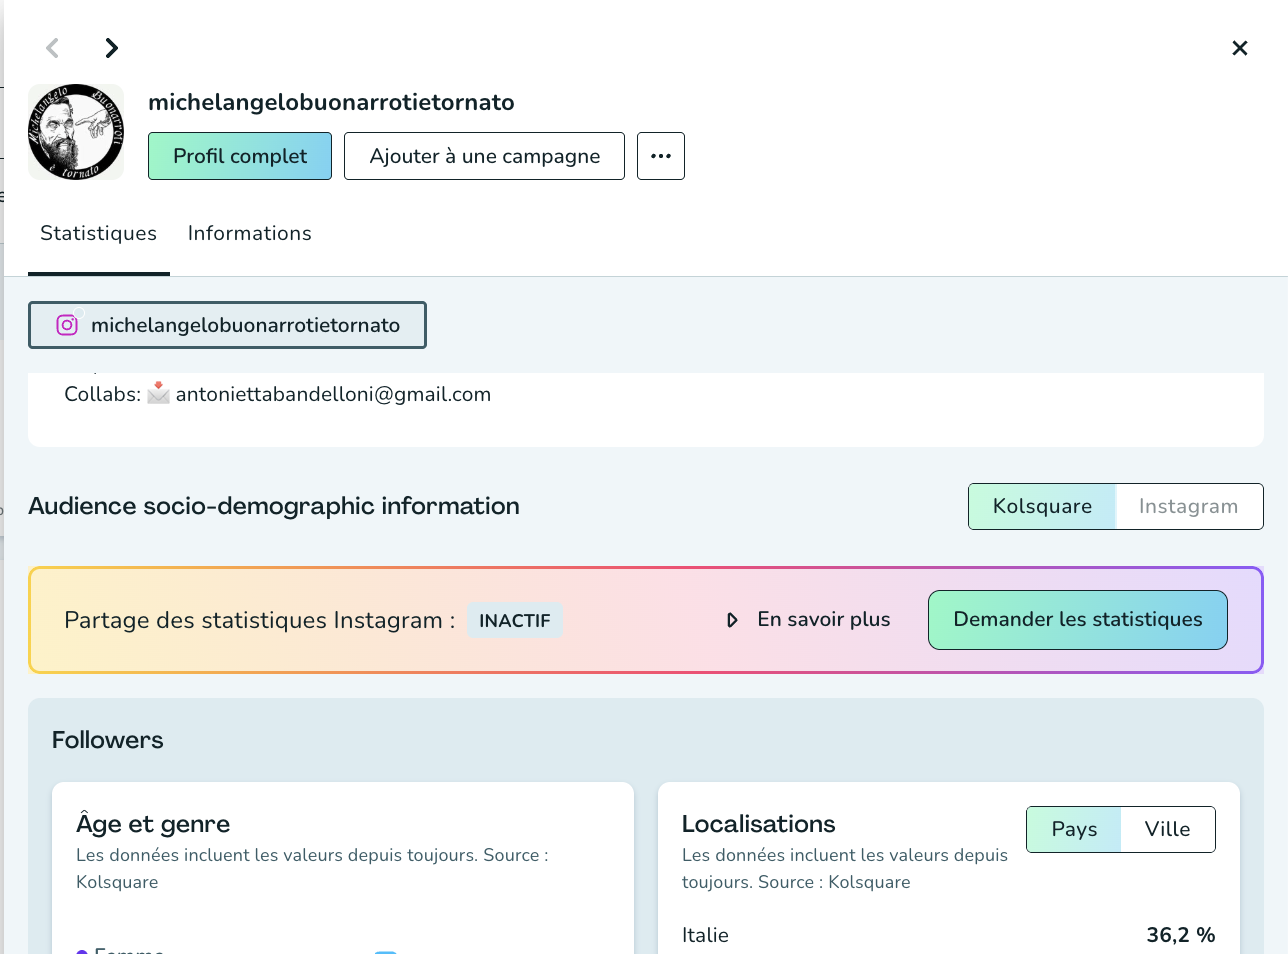Switch audience data source to Instagram
This screenshot has width=1288, height=954.
click(1188, 507)
